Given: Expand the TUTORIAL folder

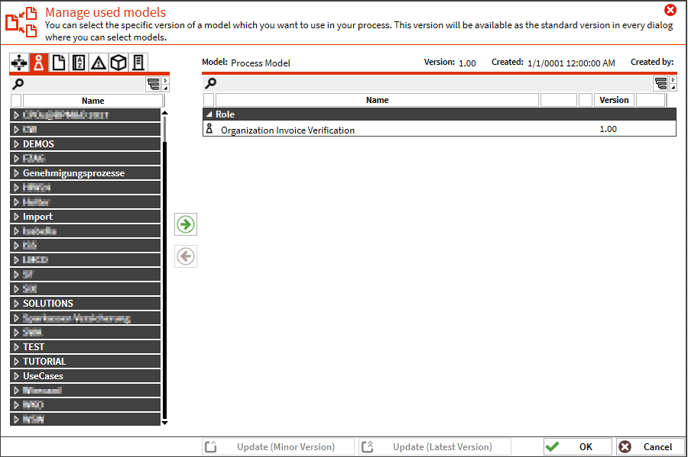Looking at the screenshot, I should pyautogui.click(x=16, y=361).
